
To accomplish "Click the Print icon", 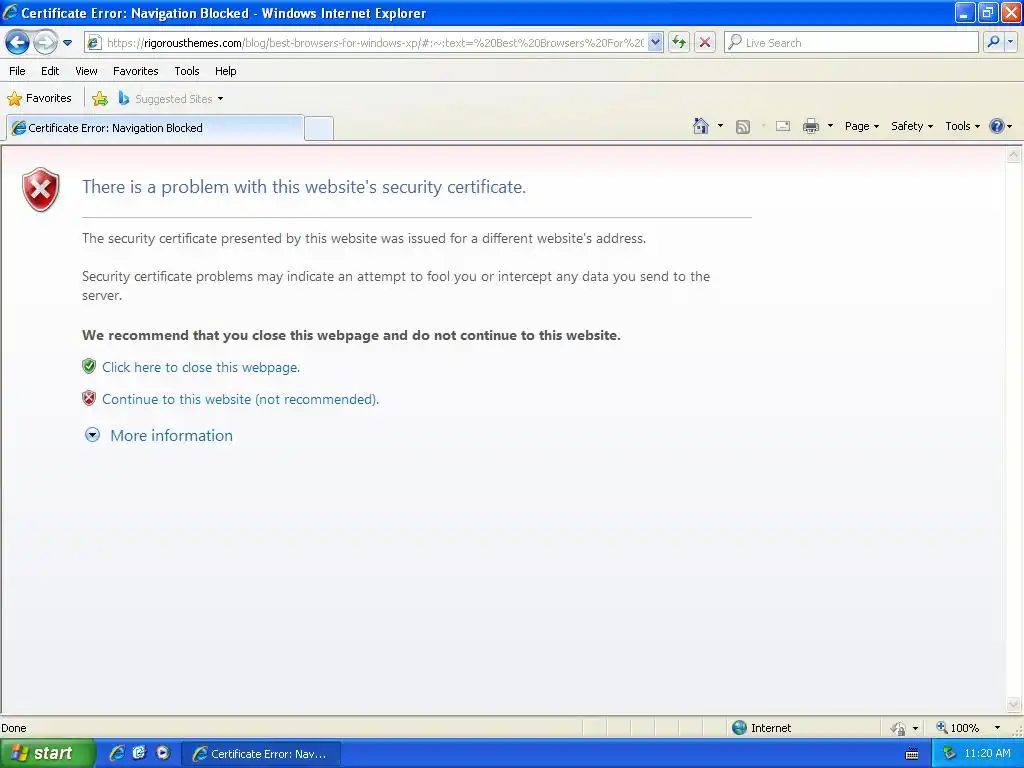I will click(811, 126).
